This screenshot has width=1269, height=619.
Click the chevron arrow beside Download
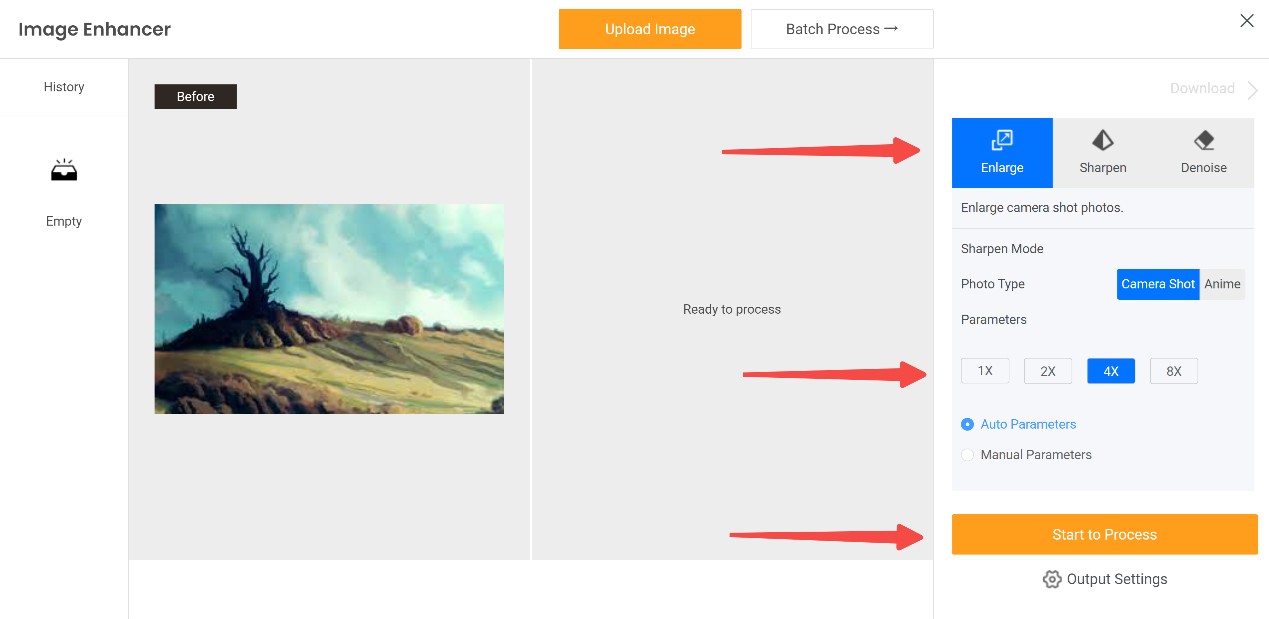[x=1253, y=90]
